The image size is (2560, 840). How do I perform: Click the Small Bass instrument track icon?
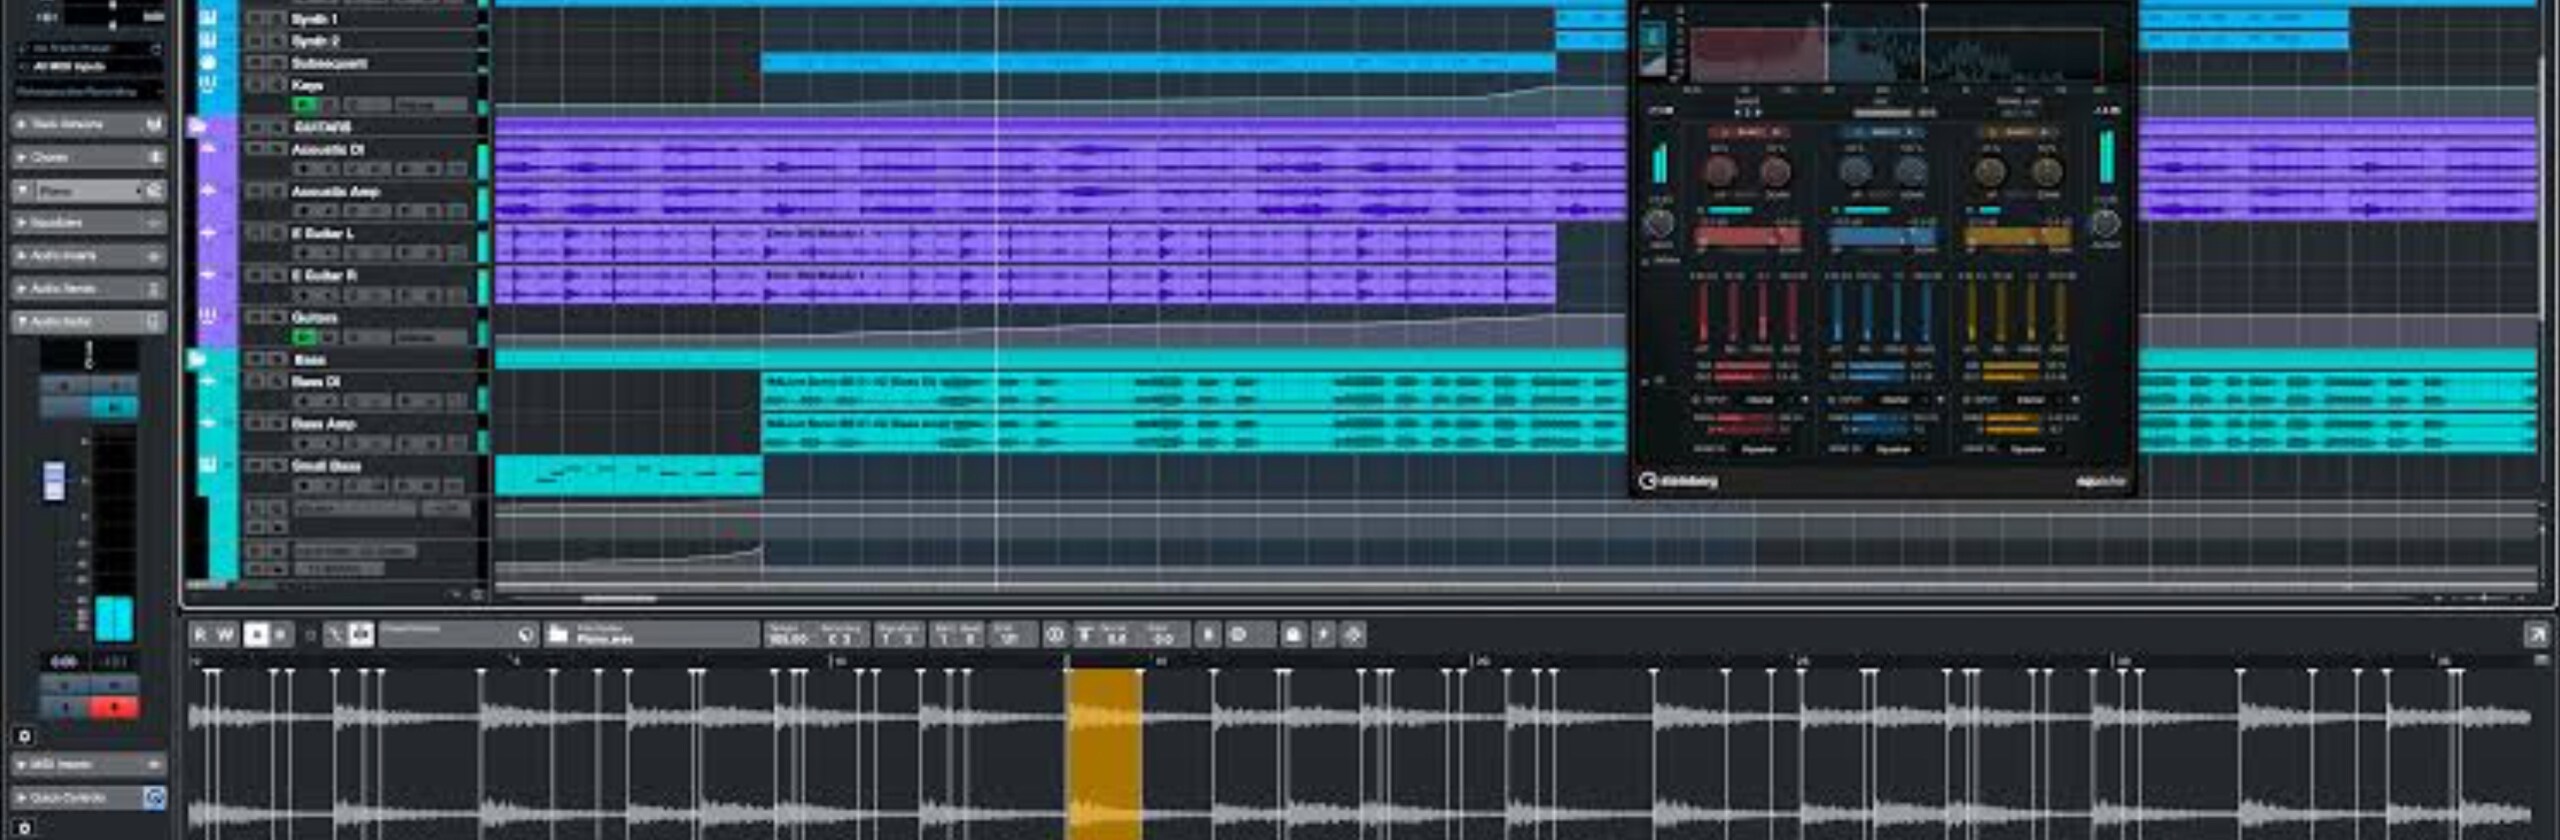point(209,465)
